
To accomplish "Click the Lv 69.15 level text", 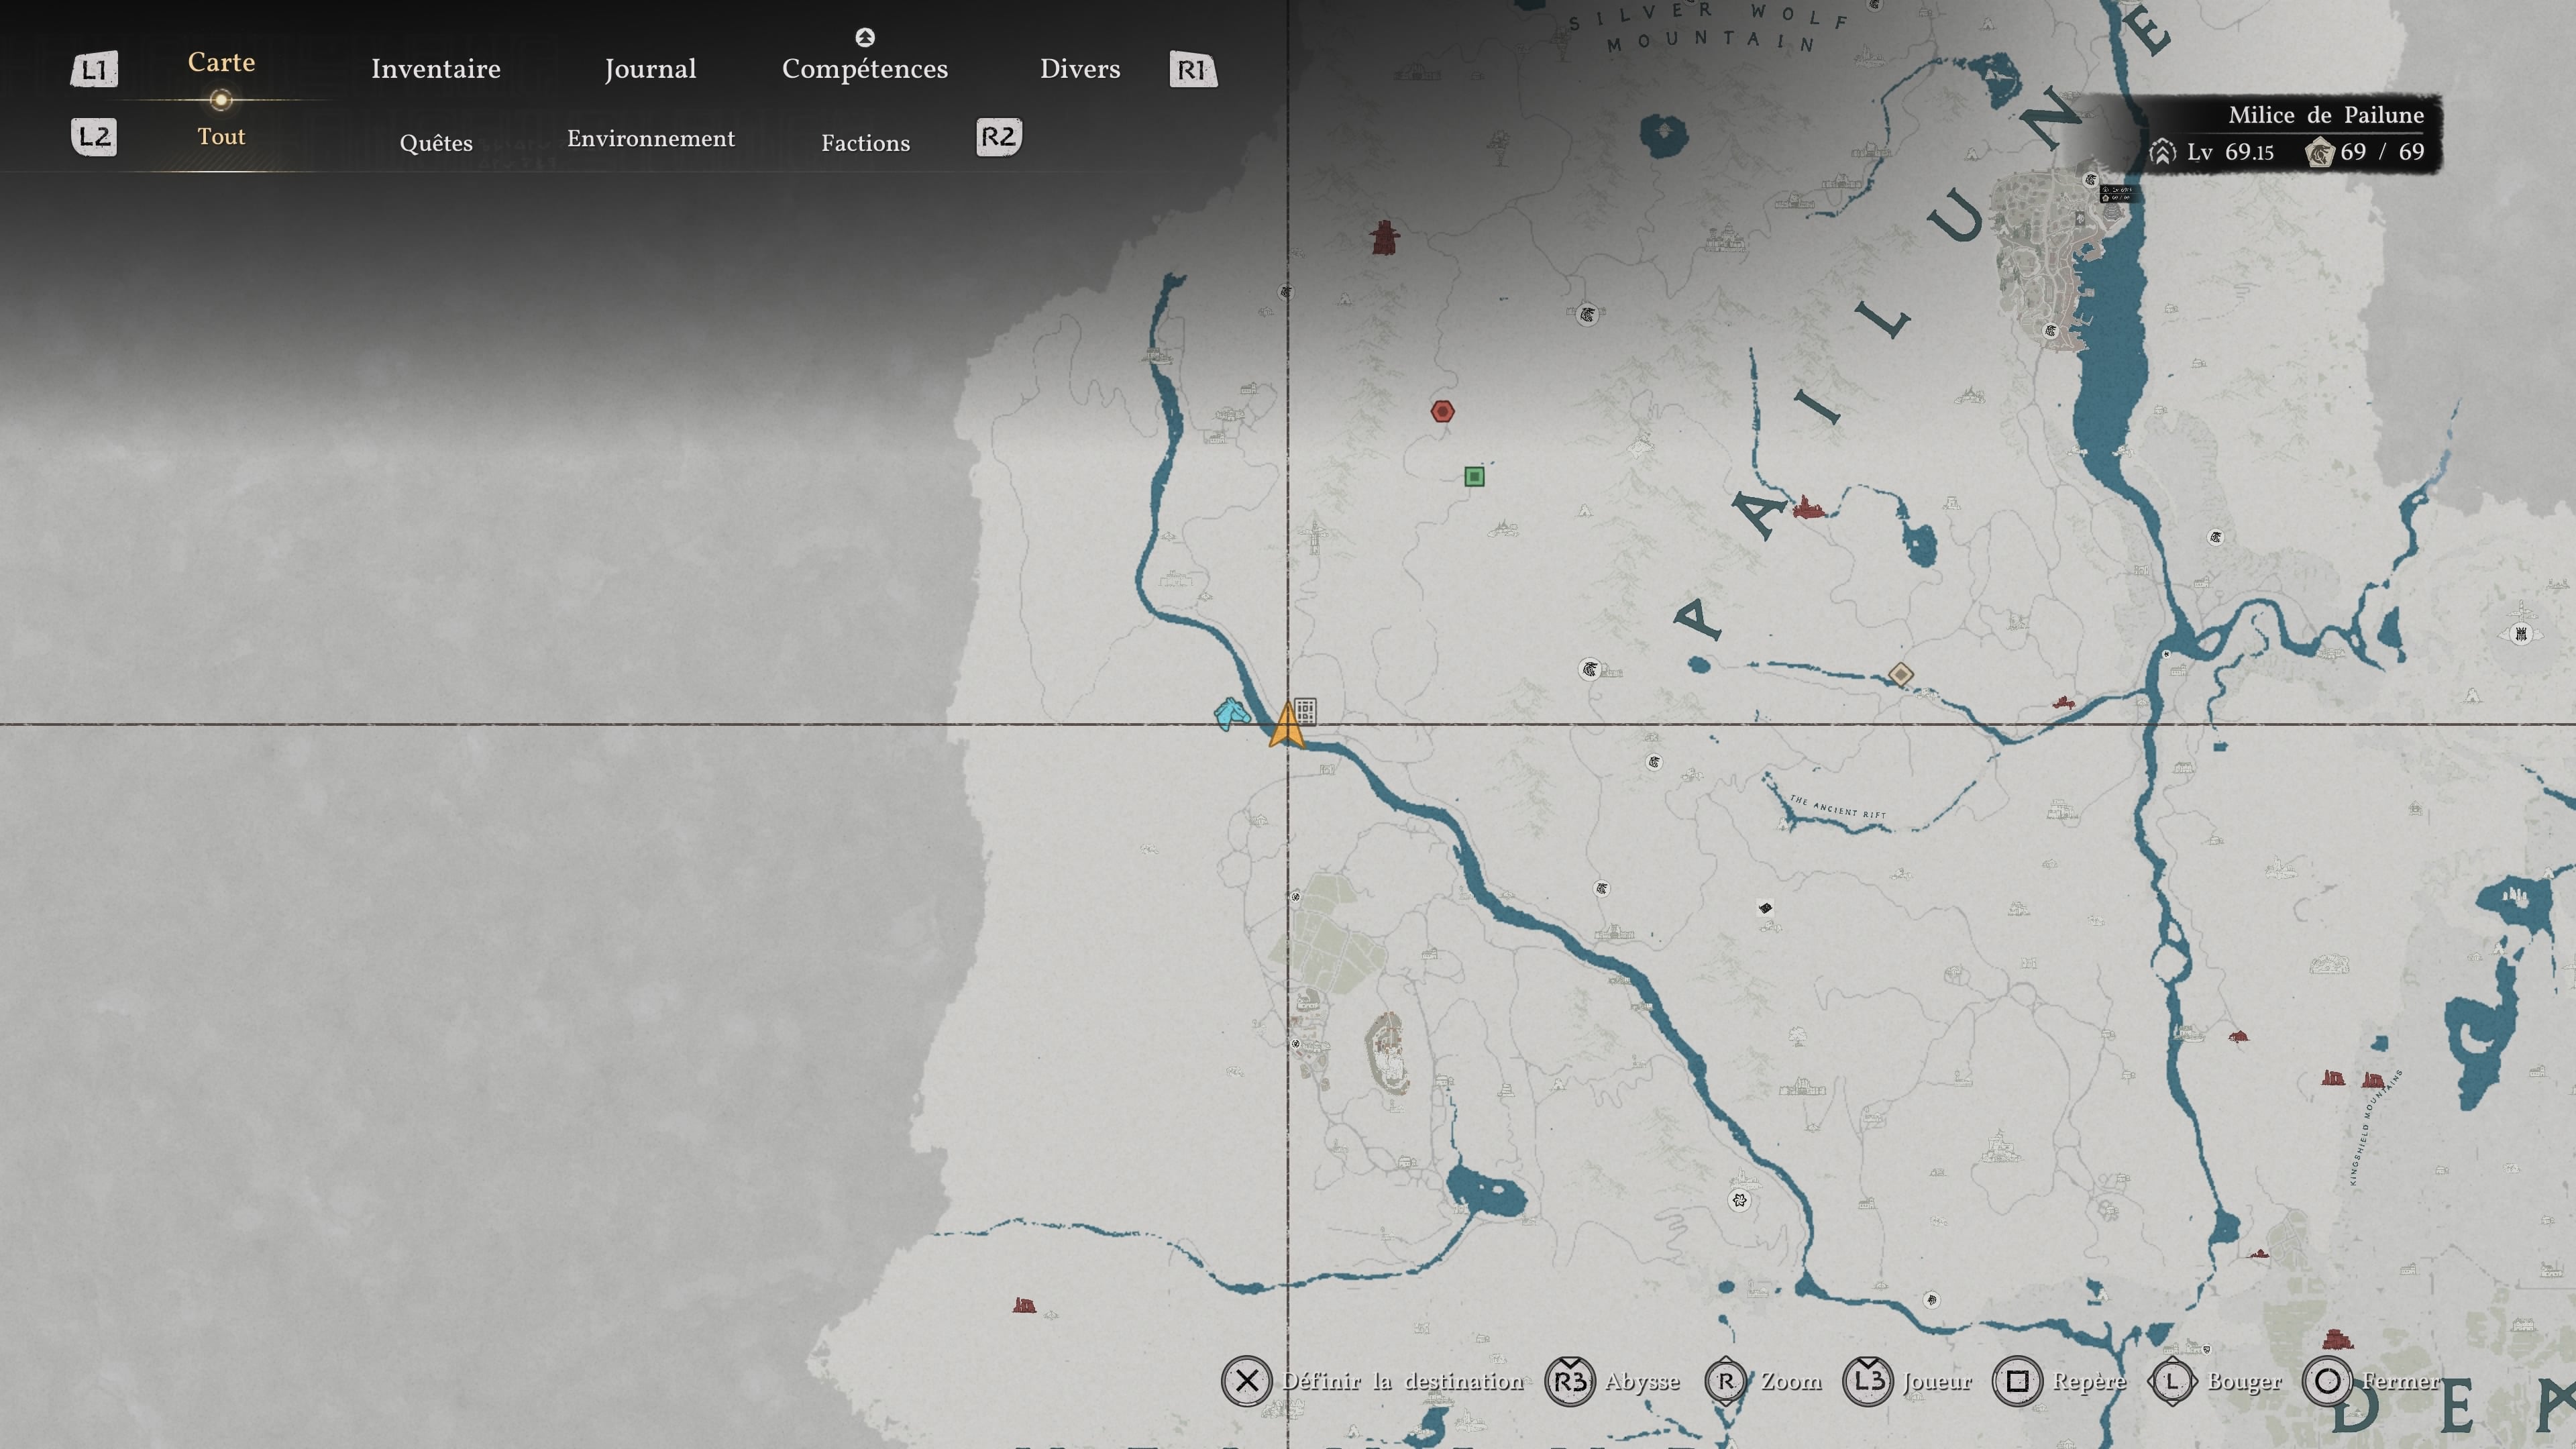I will [x=2230, y=152].
